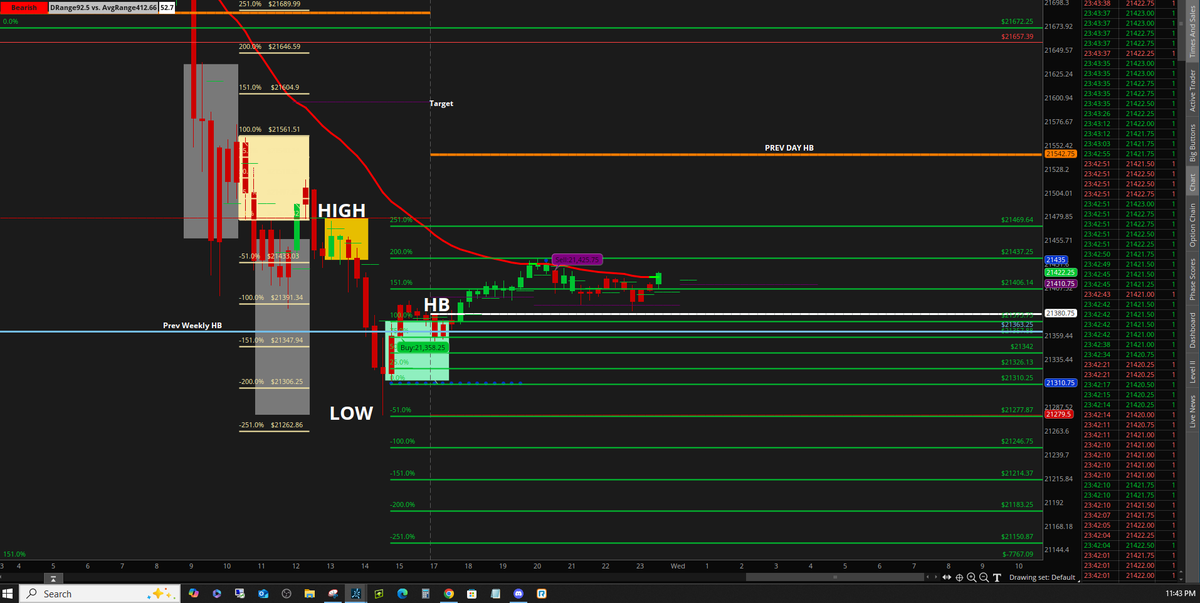
Task: Click the $21657.39 red level label
Action: click(1017, 36)
